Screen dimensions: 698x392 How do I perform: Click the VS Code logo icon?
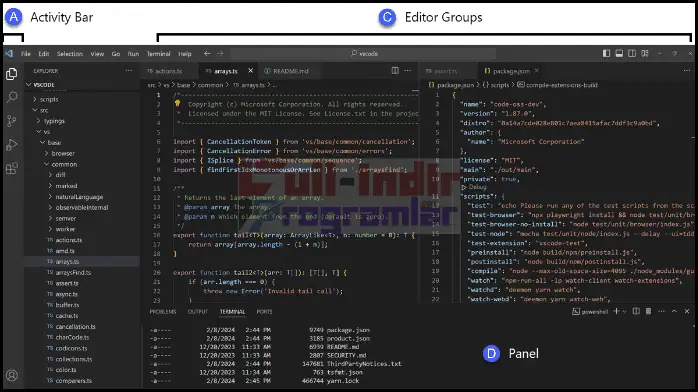click(9, 53)
